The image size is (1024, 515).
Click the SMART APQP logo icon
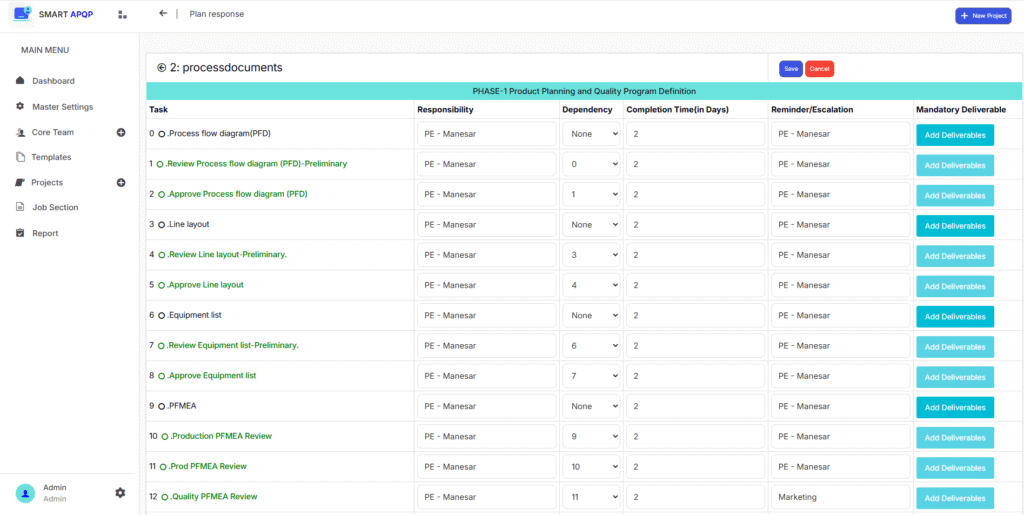pyautogui.click(x=22, y=14)
